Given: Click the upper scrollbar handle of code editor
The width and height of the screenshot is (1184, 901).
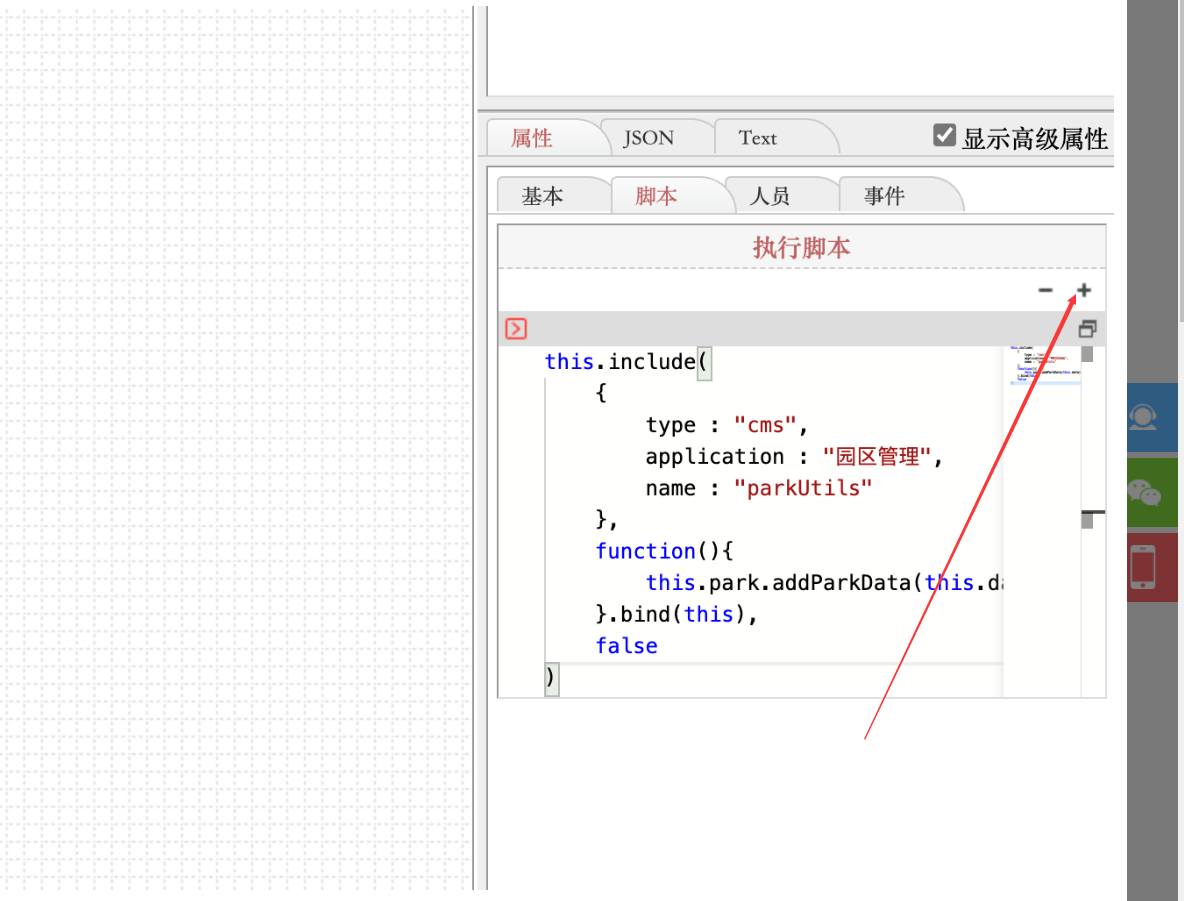Looking at the screenshot, I should 1087,354.
